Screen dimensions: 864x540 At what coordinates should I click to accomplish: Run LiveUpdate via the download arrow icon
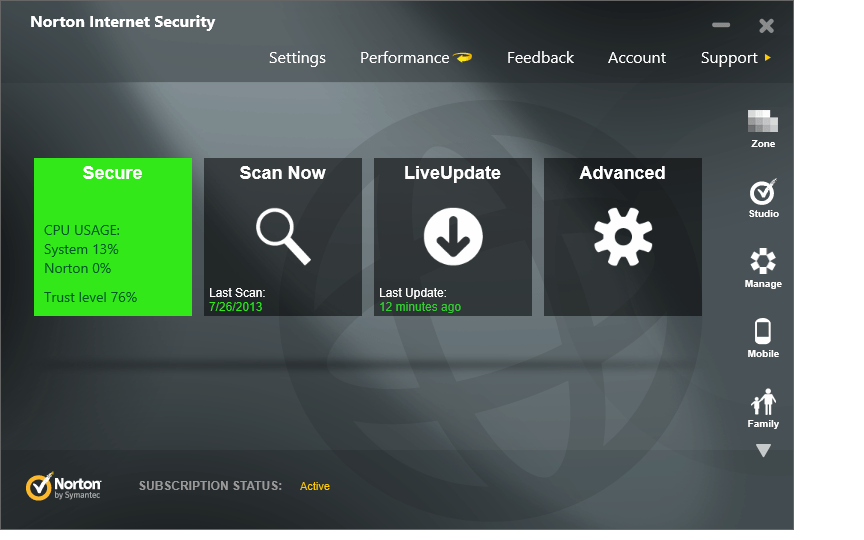(453, 237)
